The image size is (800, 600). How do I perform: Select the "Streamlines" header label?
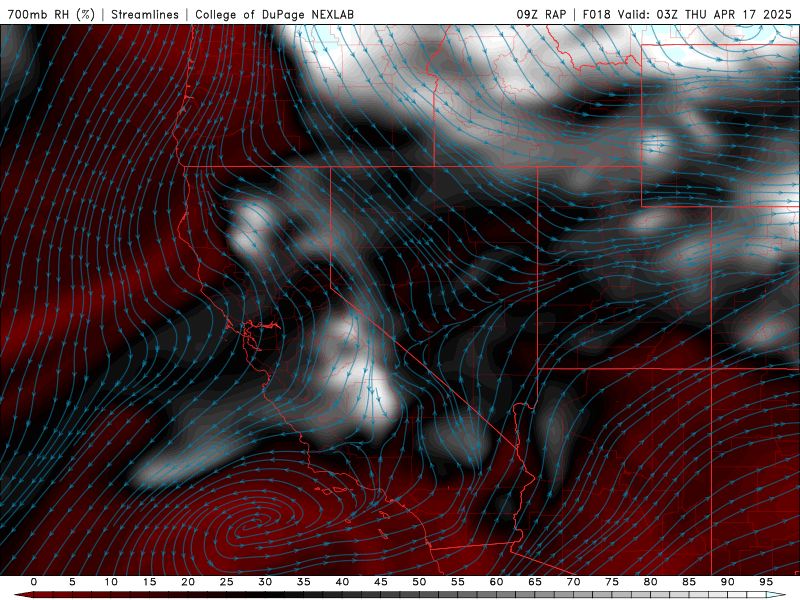pyautogui.click(x=145, y=14)
